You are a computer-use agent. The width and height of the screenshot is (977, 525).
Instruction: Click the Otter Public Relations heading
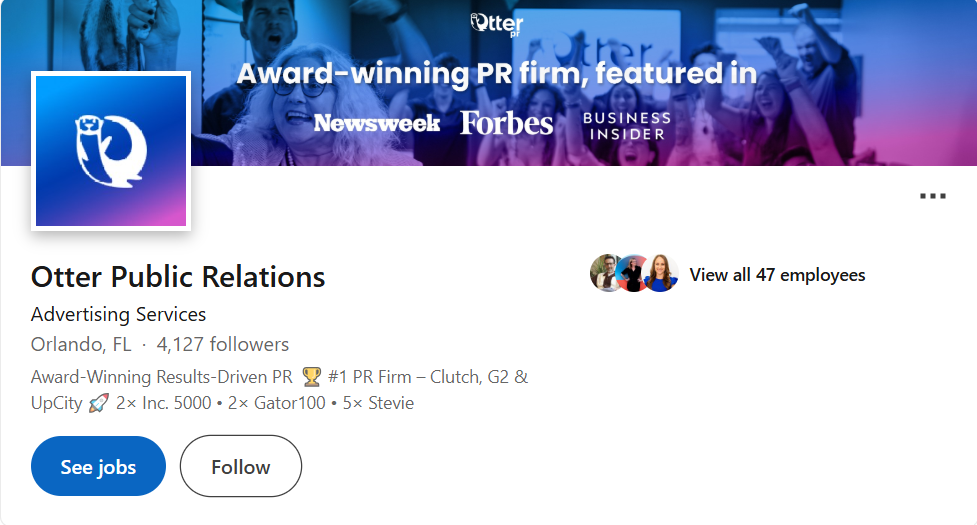[178, 276]
